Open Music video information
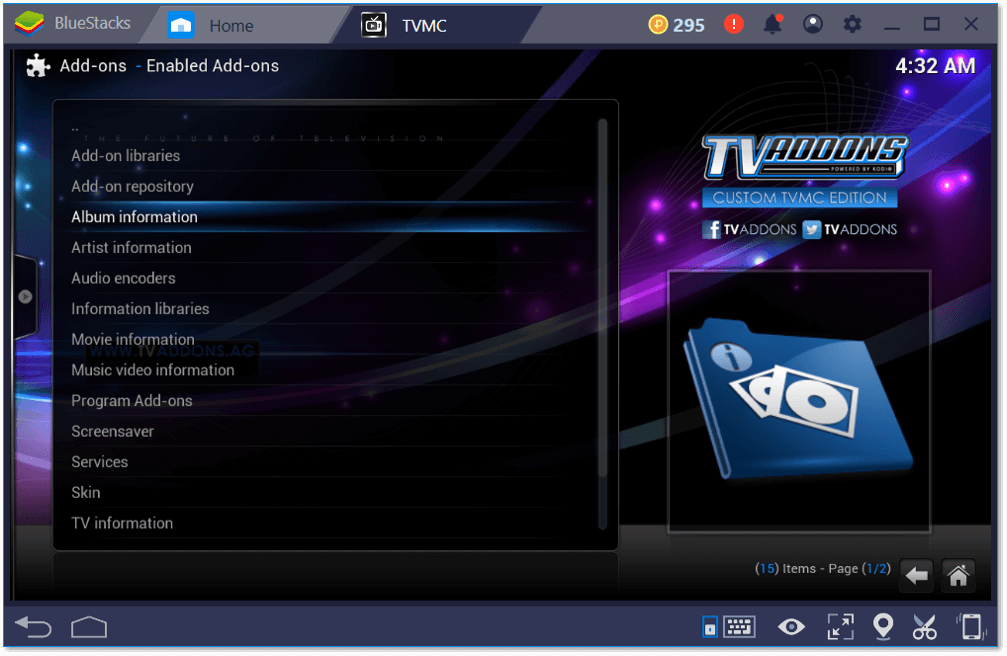 pyautogui.click(x=328, y=370)
